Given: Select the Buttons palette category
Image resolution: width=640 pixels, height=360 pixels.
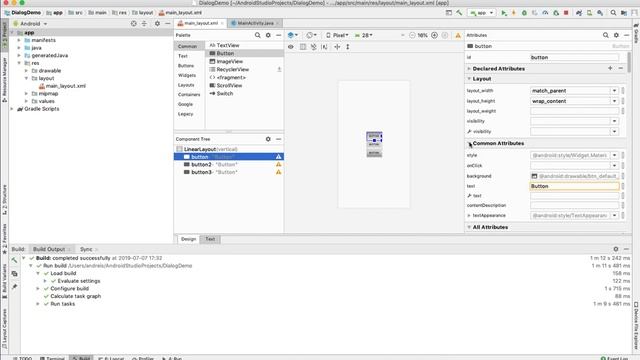Looking at the screenshot, I should pyautogui.click(x=186, y=66).
